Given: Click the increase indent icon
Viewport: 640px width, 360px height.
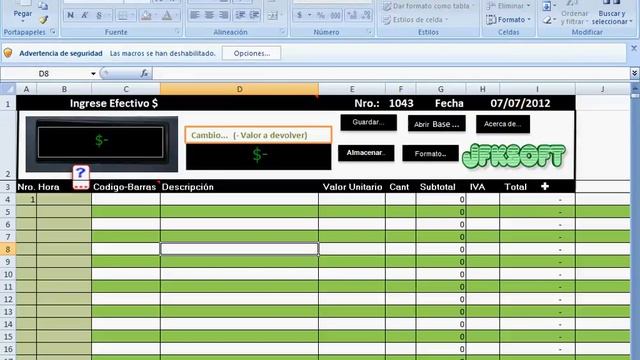Looking at the screenshot, I should (255, 15).
